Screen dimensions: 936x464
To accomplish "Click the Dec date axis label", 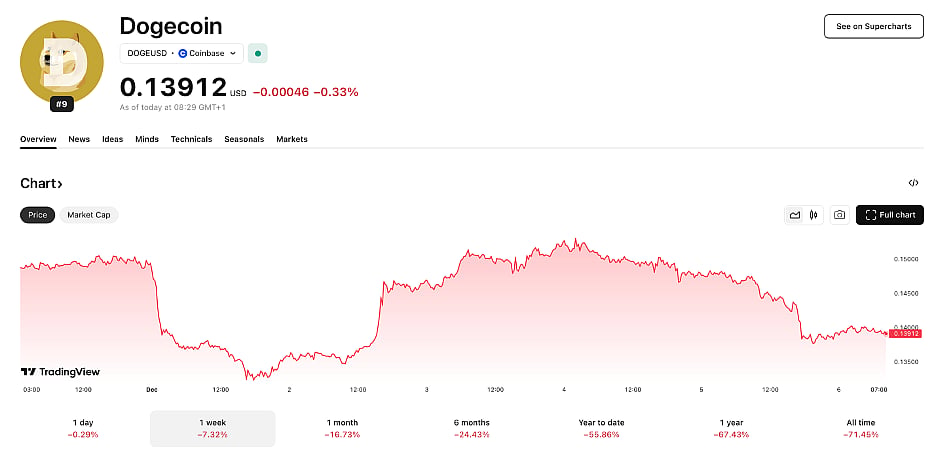I will point(152,390).
